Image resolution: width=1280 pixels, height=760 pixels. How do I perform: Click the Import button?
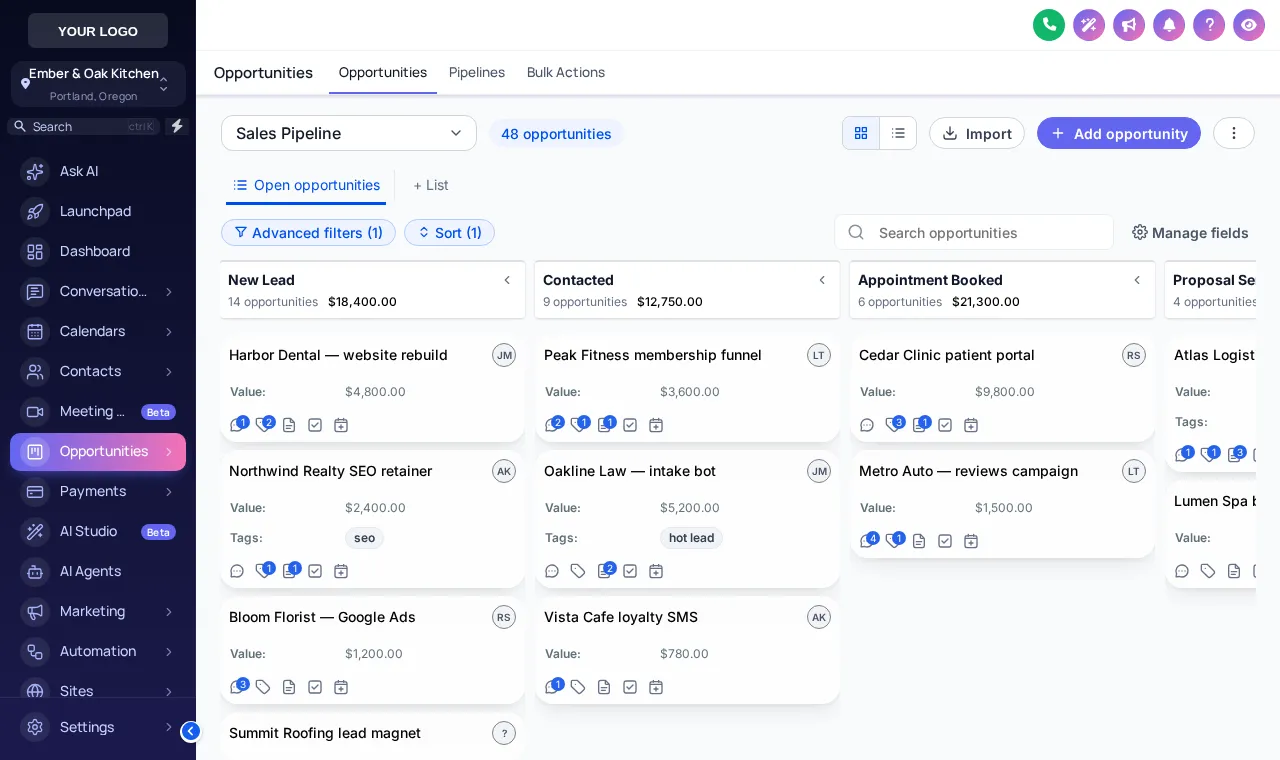(x=977, y=133)
